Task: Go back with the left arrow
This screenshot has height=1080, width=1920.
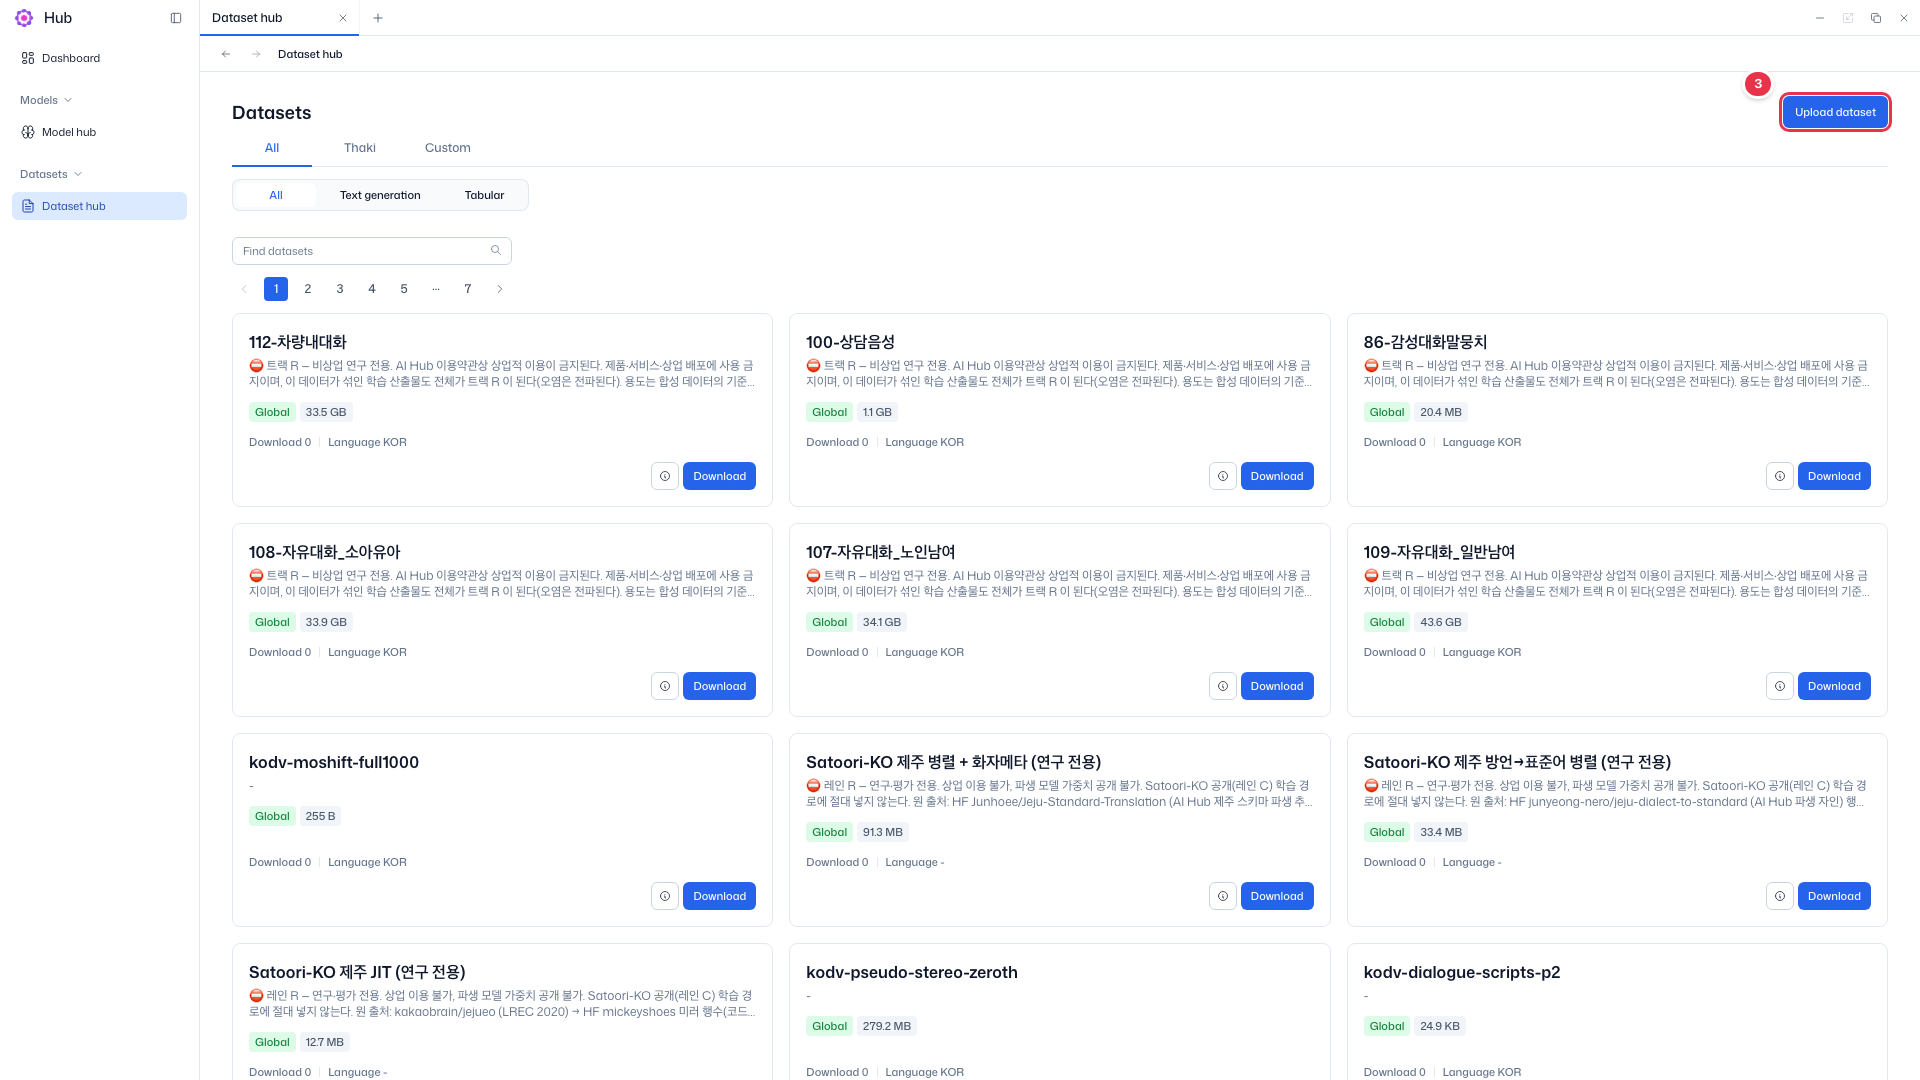Action: click(226, 54)
